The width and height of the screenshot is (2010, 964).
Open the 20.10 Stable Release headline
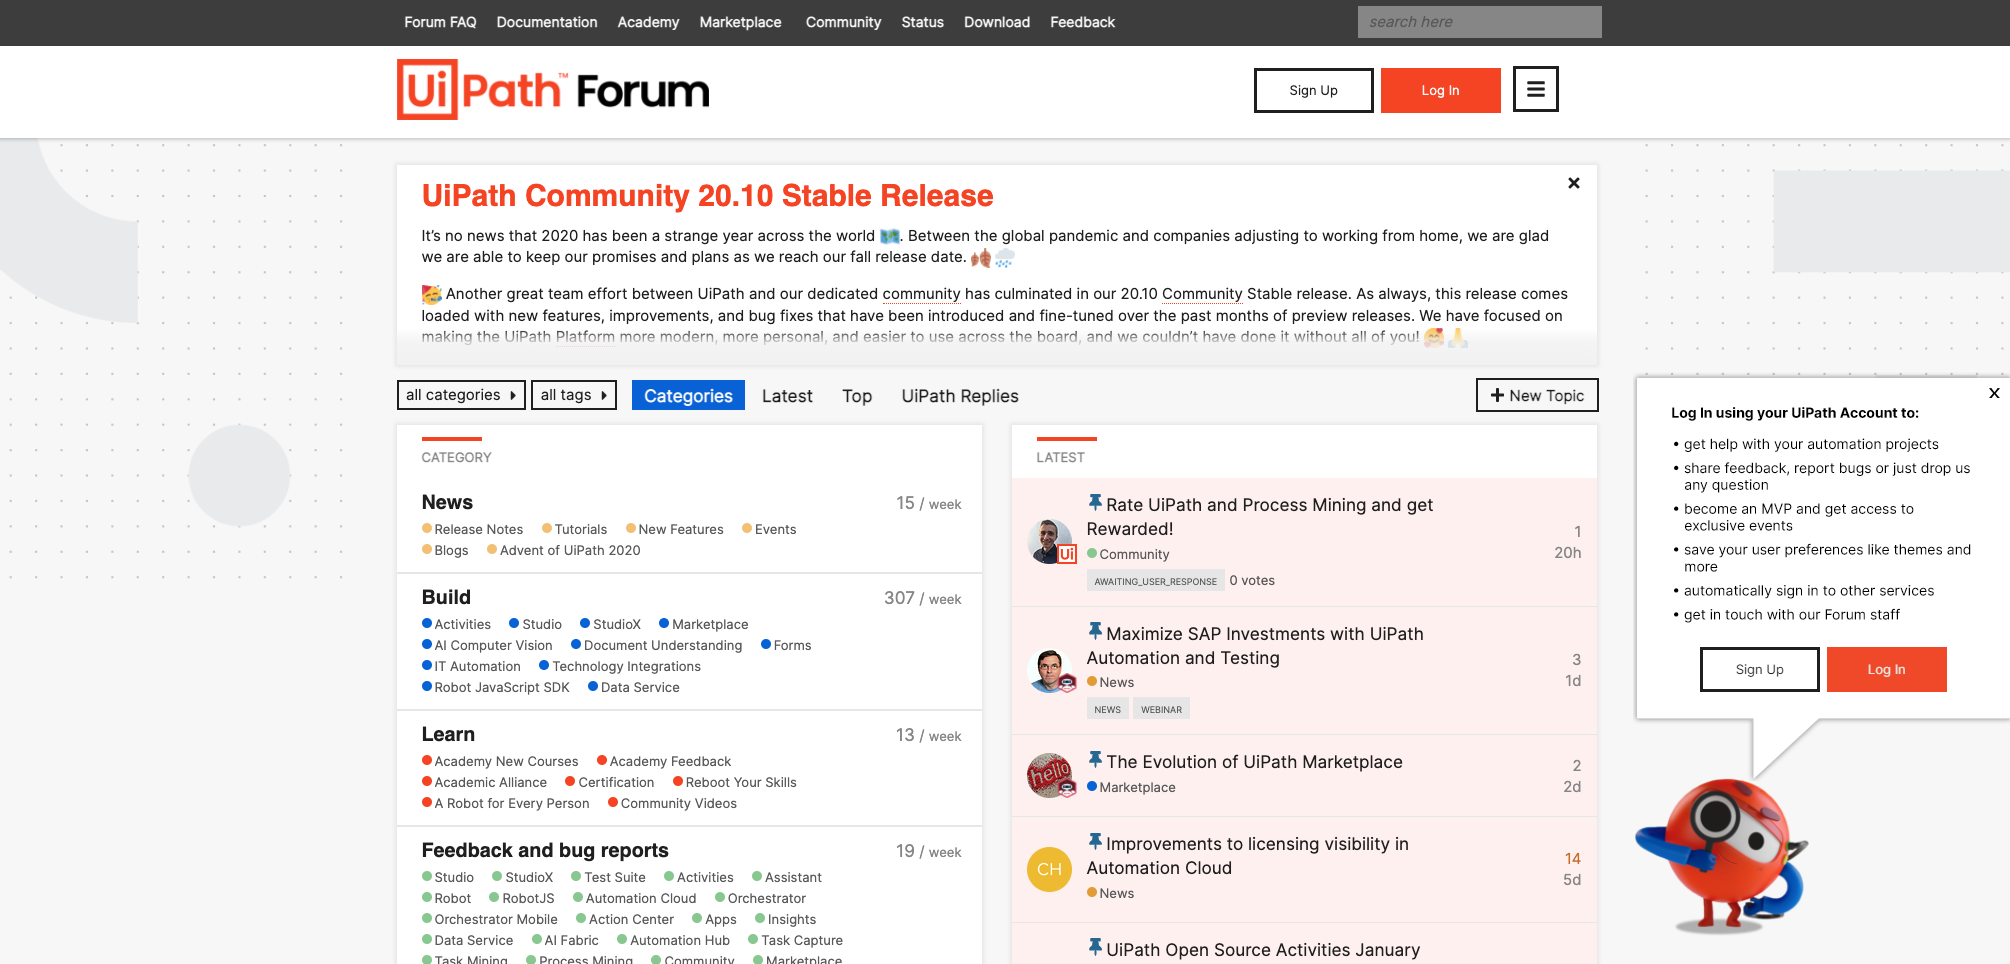tap(707, 195)
